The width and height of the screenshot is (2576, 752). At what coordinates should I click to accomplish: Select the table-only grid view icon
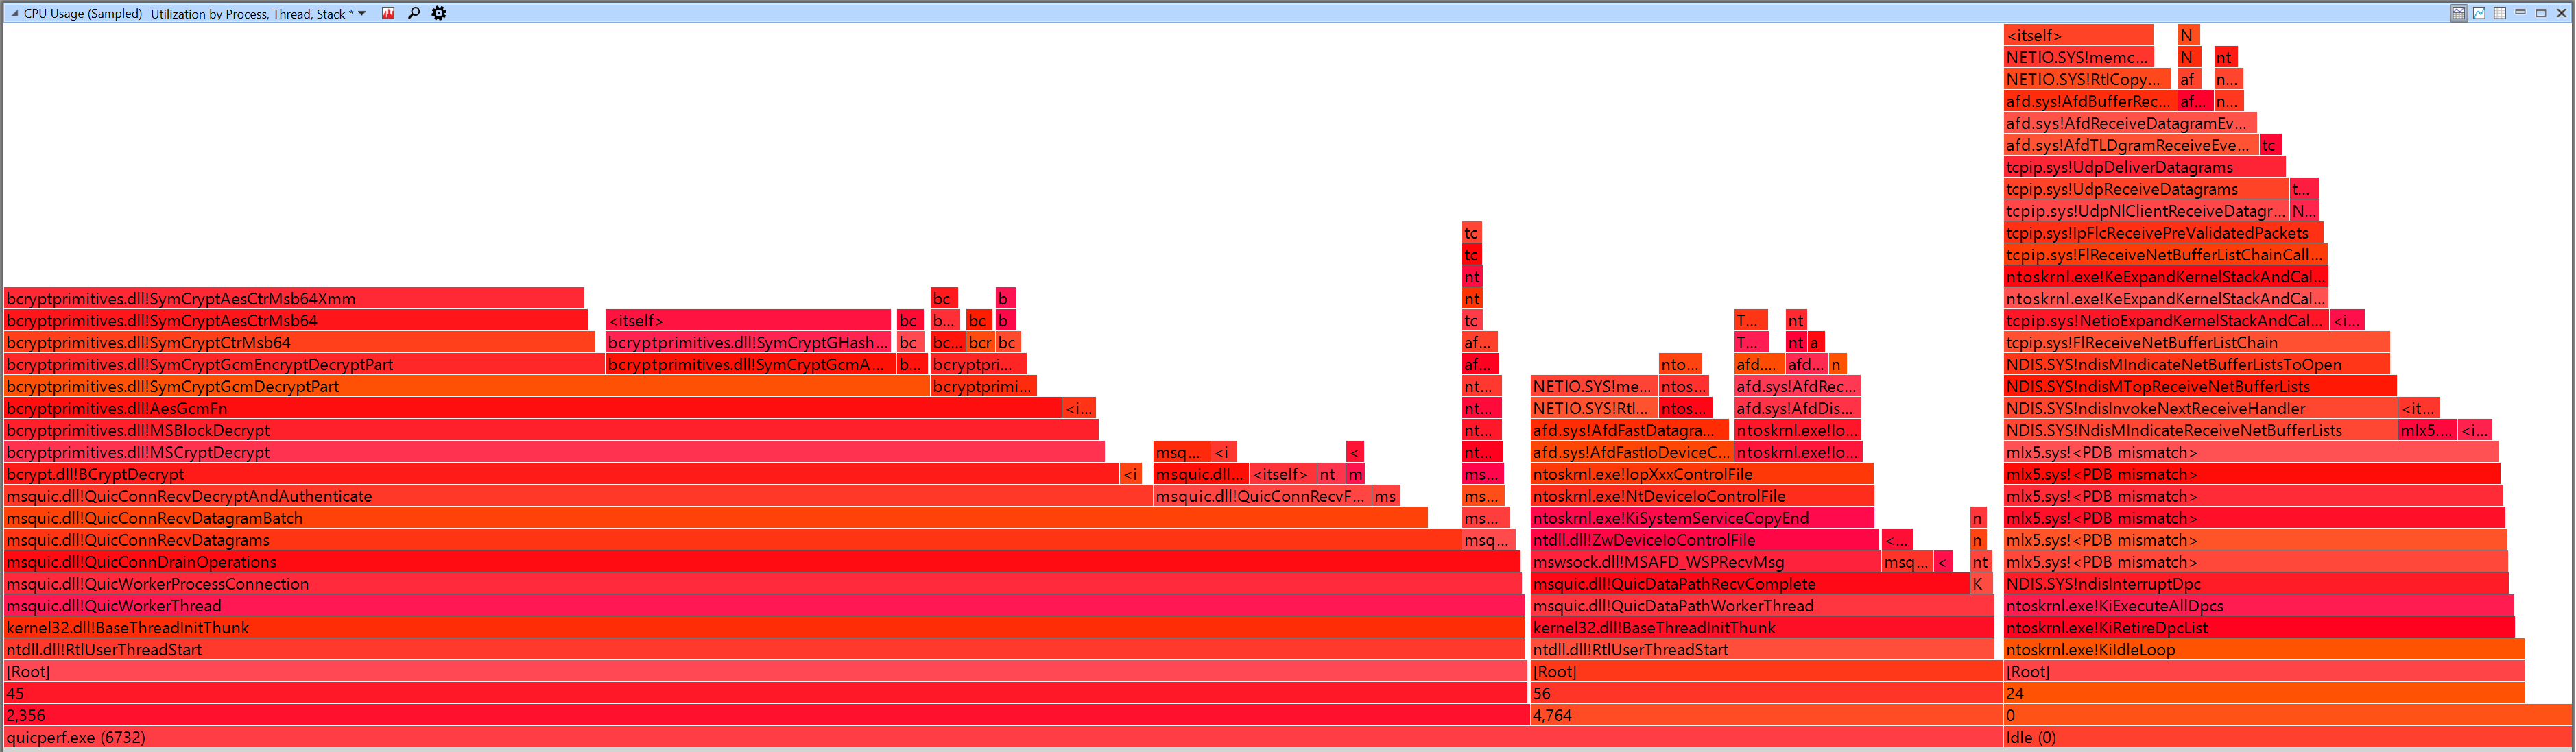coord(2499,13)
